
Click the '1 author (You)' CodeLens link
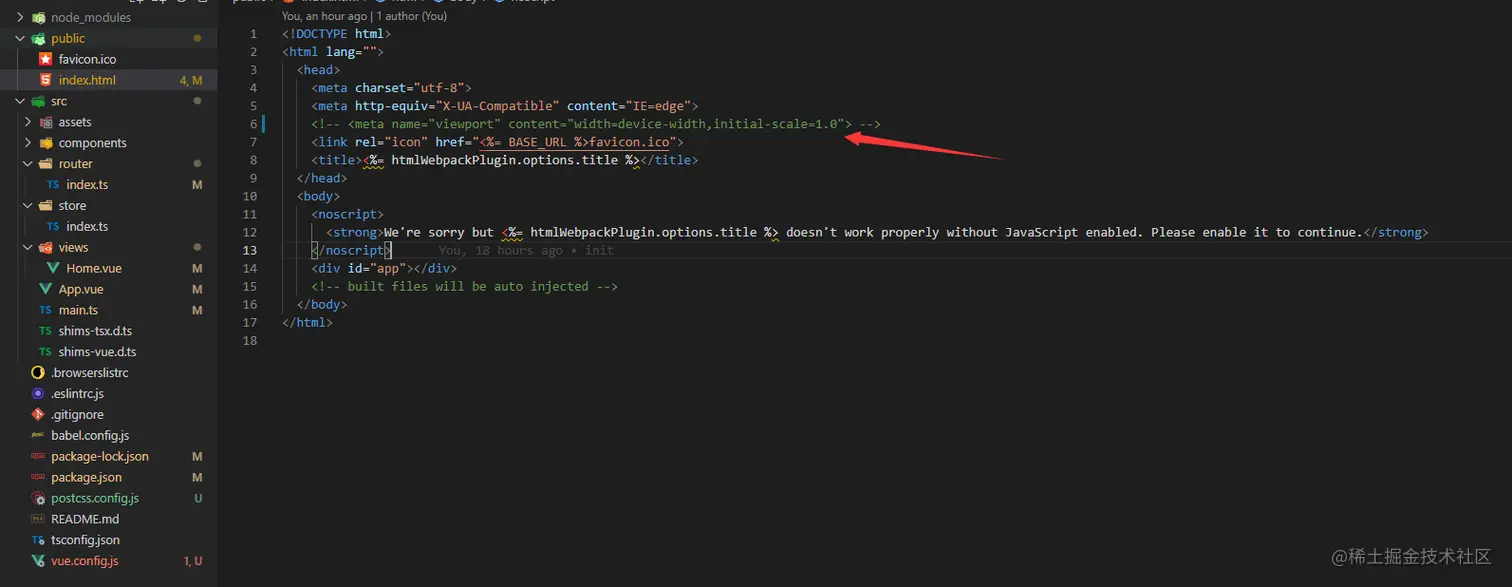tap(412, 16)
